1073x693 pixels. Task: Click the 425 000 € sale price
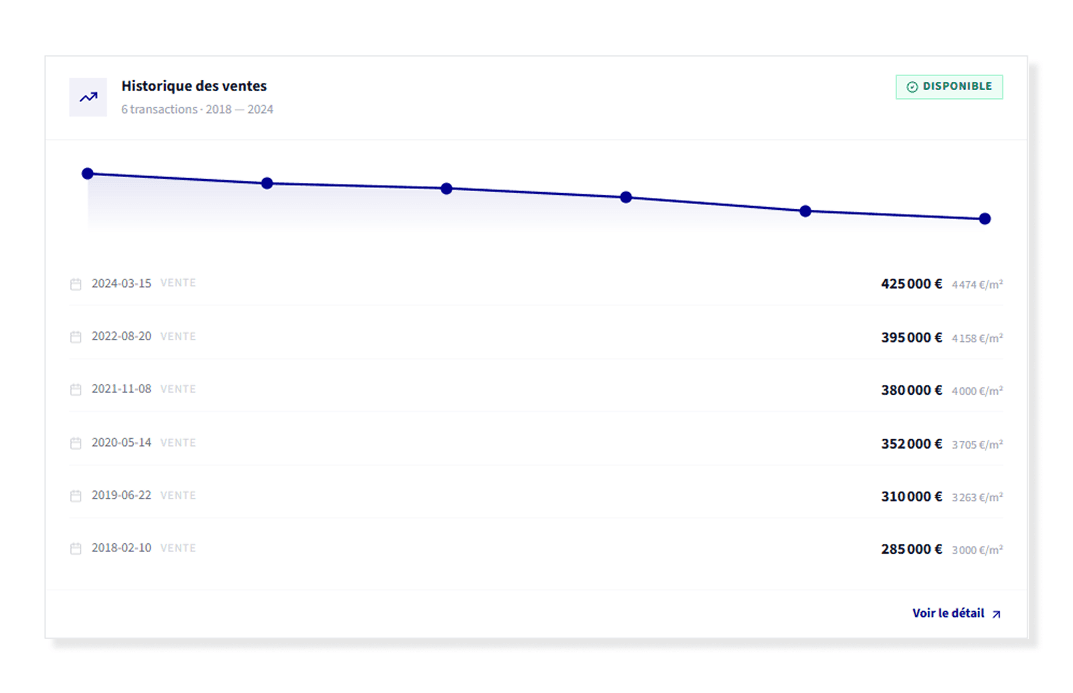tap(911, 284)
